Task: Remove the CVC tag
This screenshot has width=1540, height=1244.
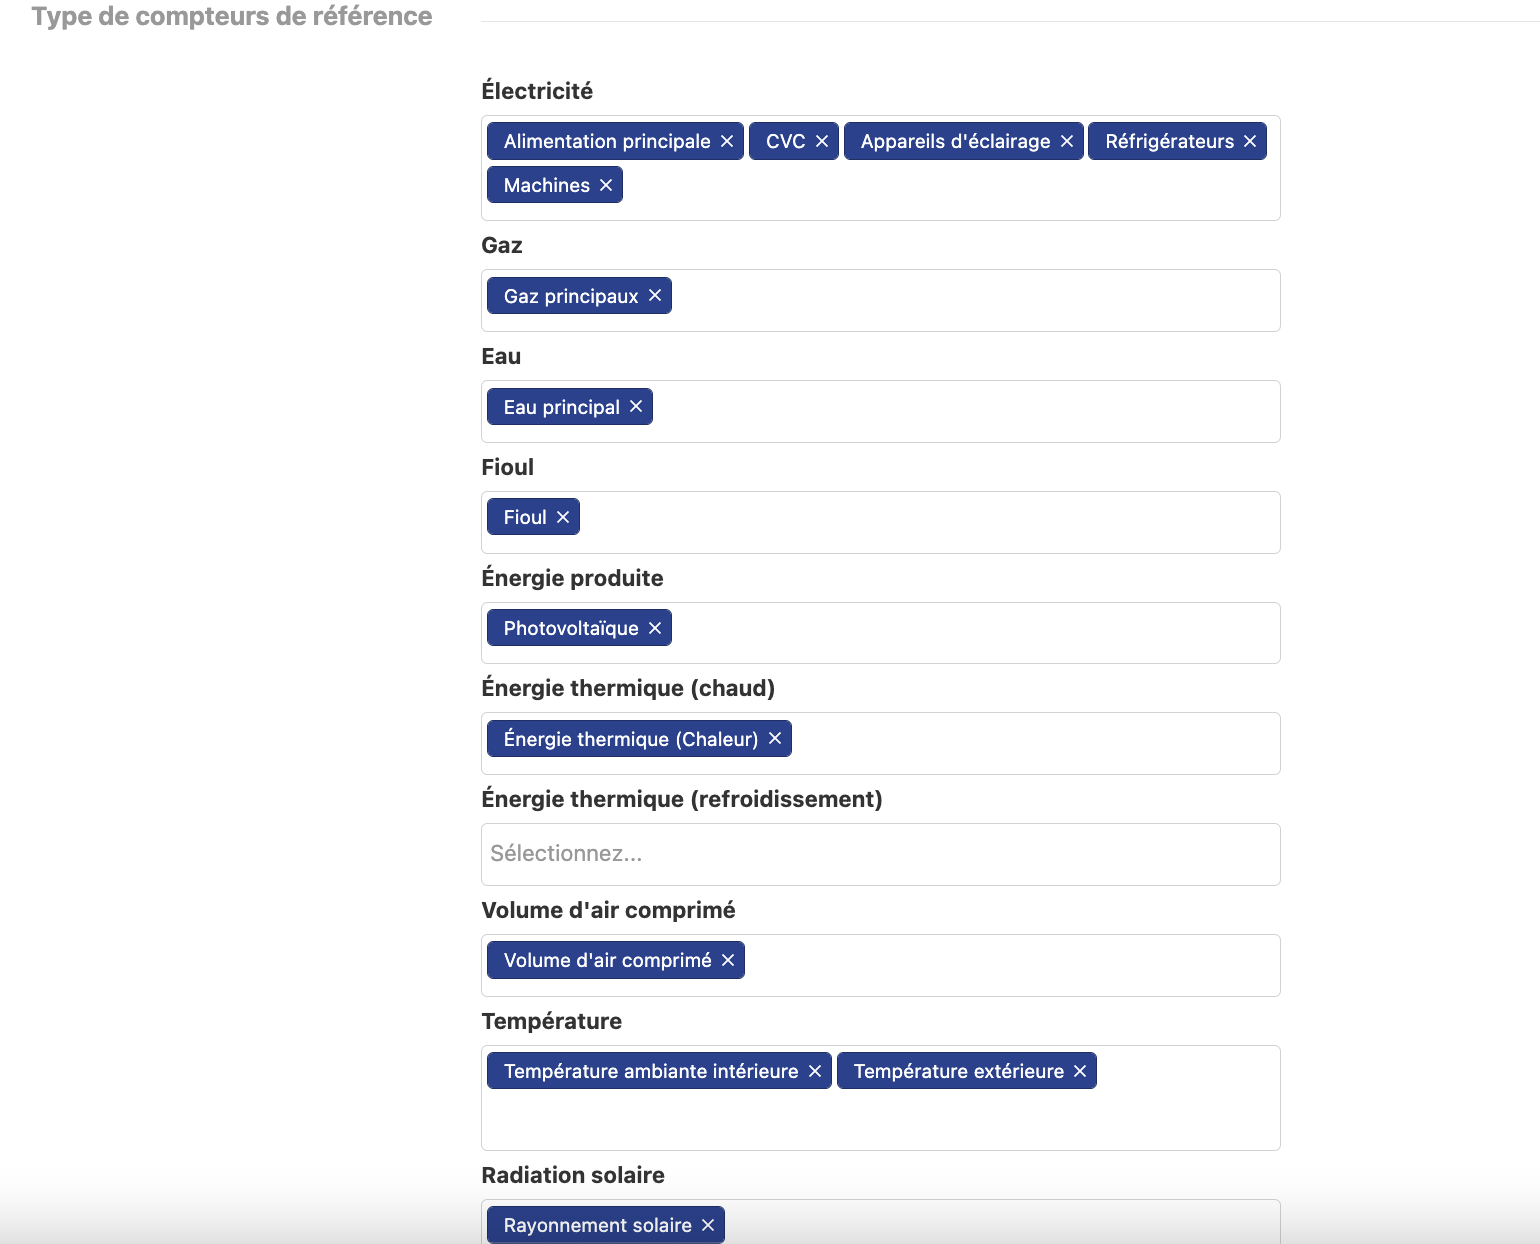Action: pos(822,141)
